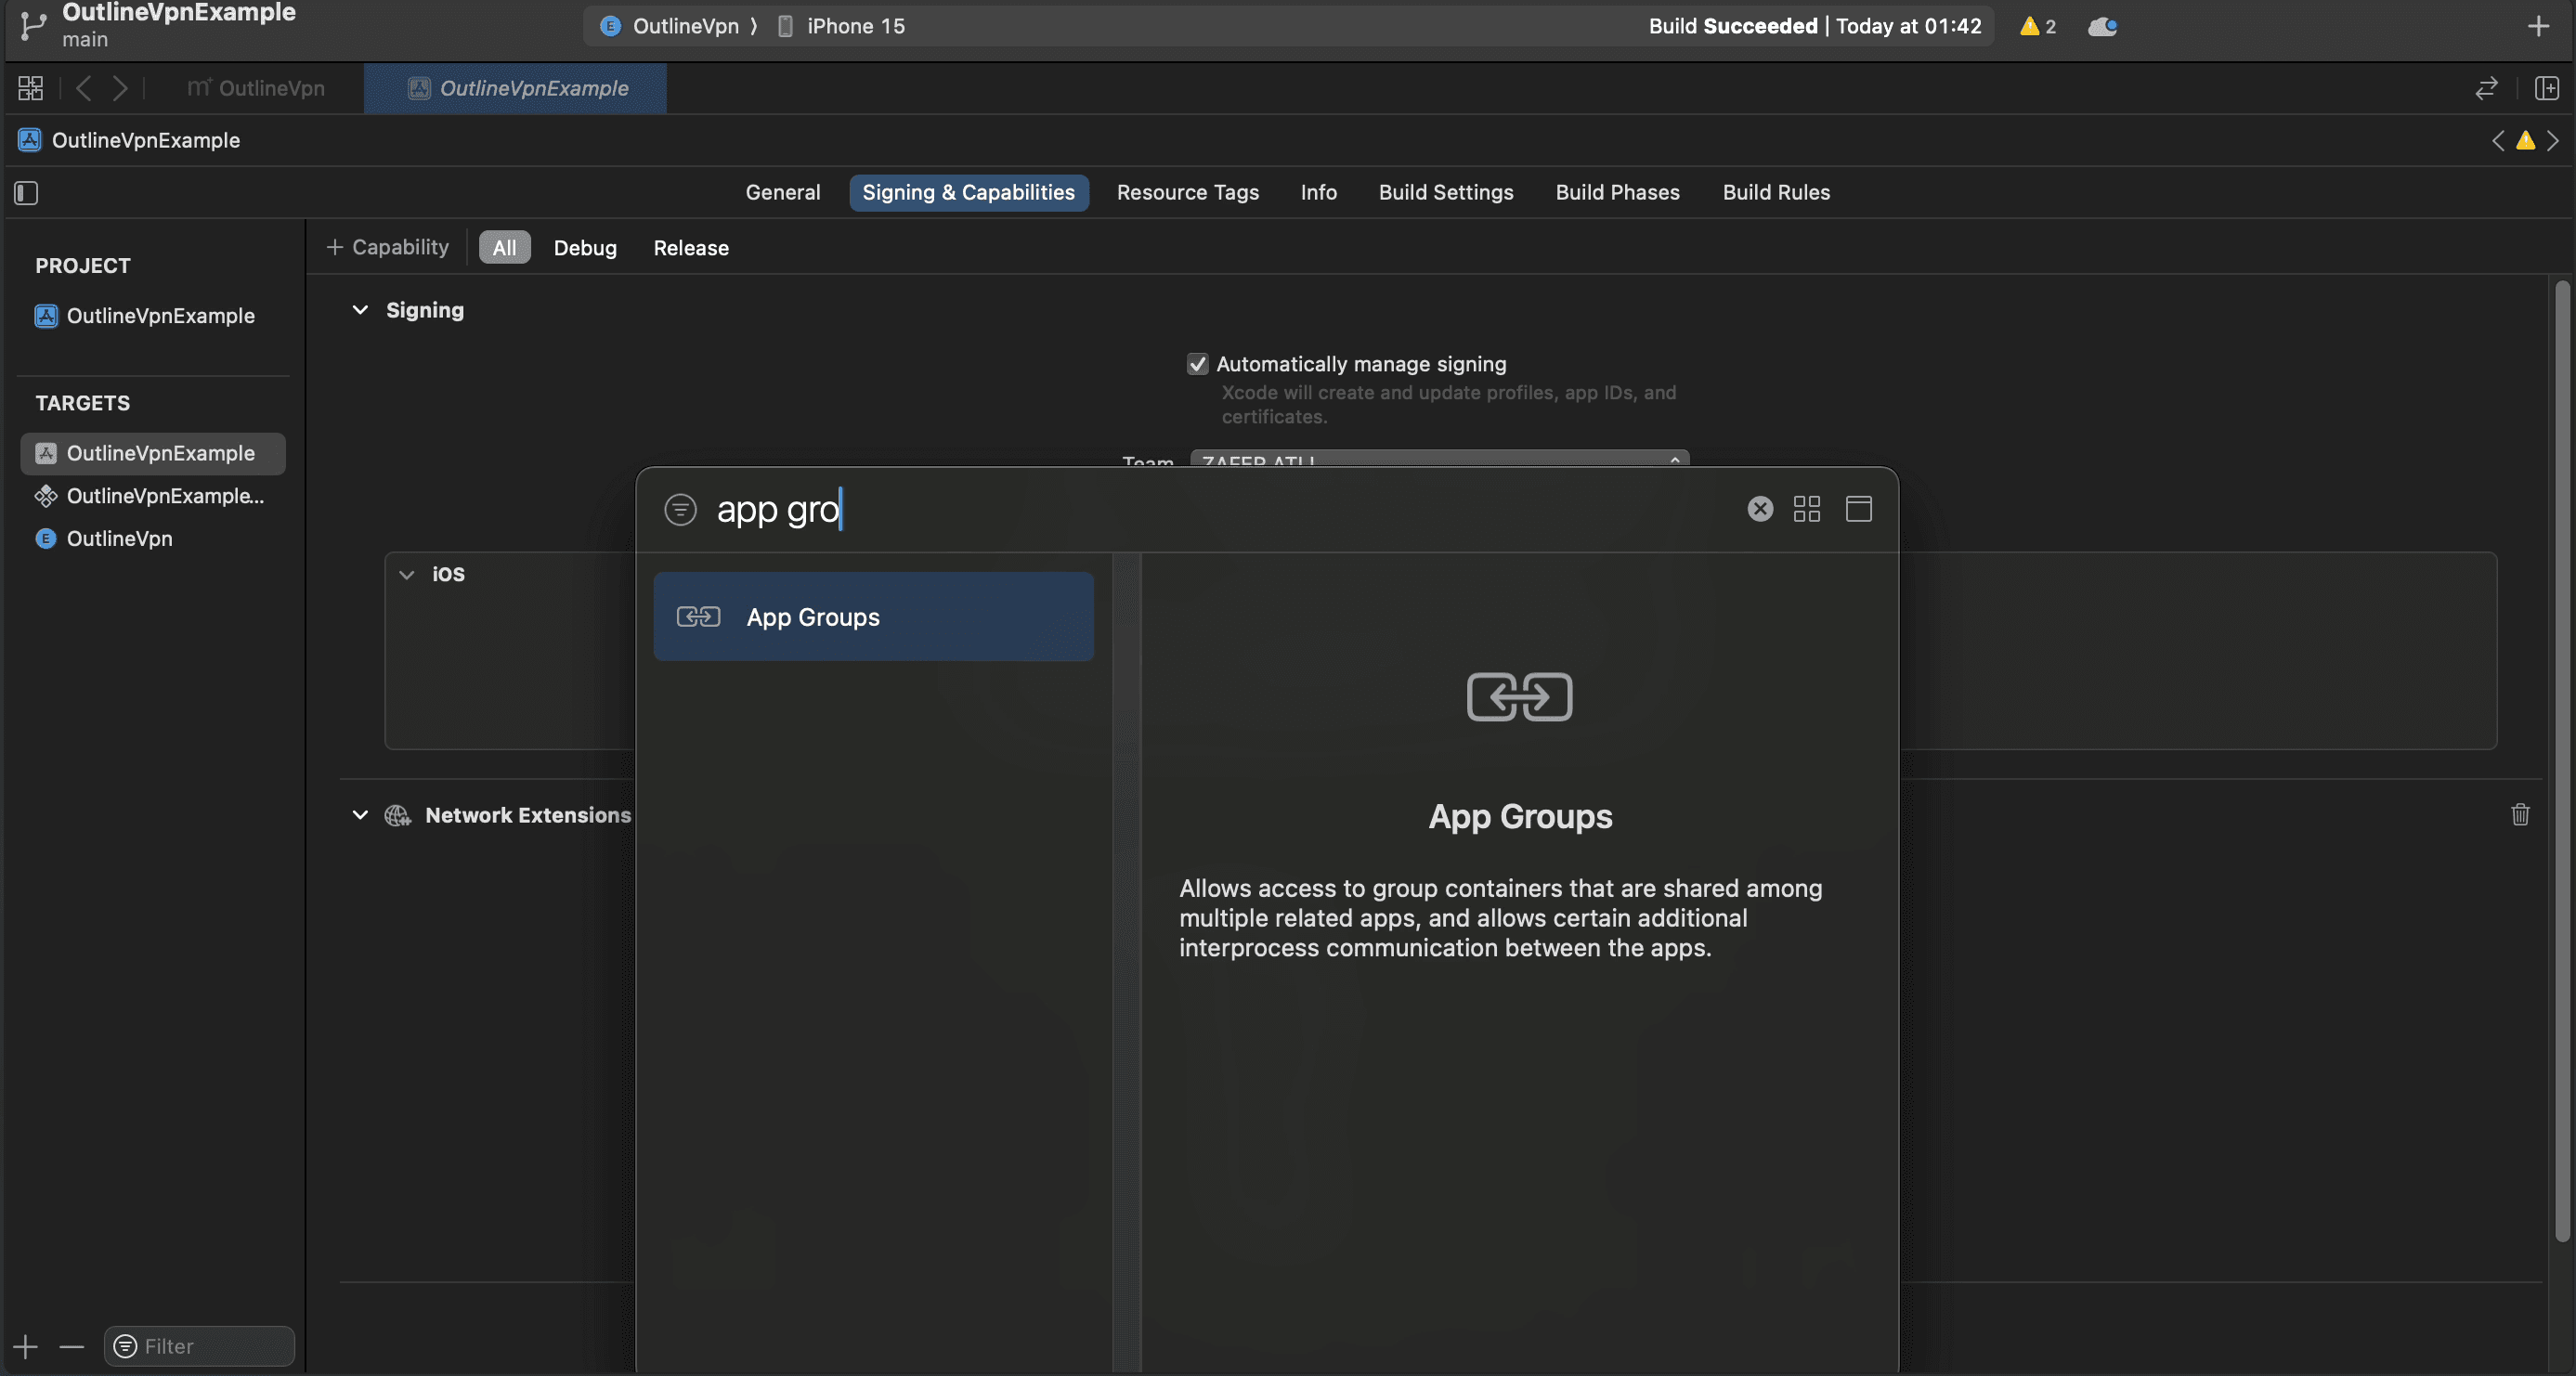The image size is (2576, 1376).
Task: Uncheck Automatically manage signing
Action: (1197, 364)
